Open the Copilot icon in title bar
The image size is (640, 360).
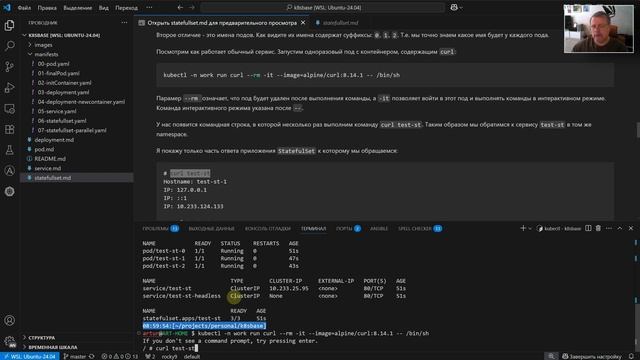click(x=454, y=7)
